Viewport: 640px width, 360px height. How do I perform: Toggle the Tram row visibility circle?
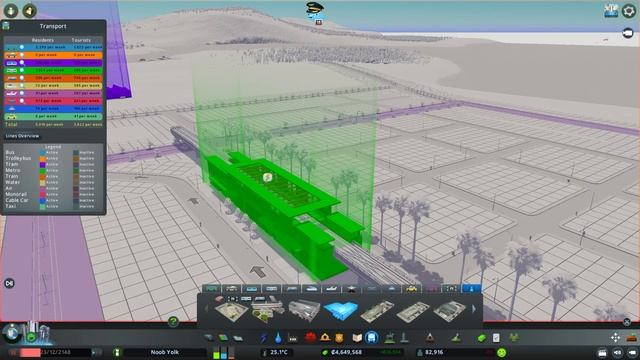(x=22, y=62)
